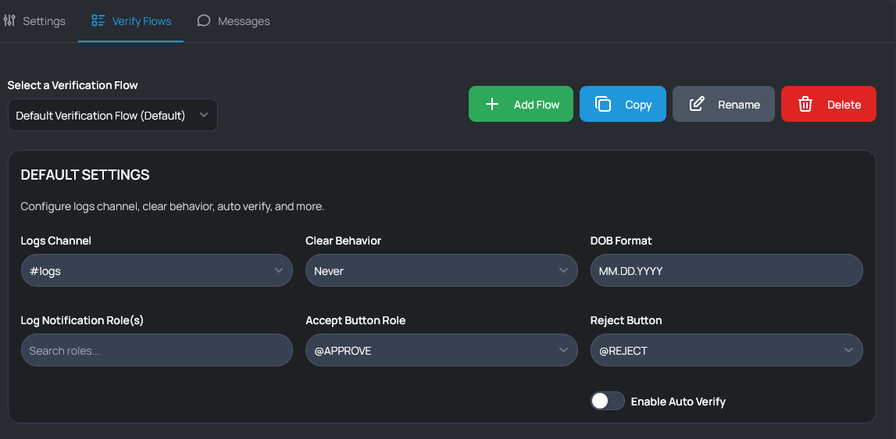Open the Select a Verification Flow dropdown

pos(113,115)
